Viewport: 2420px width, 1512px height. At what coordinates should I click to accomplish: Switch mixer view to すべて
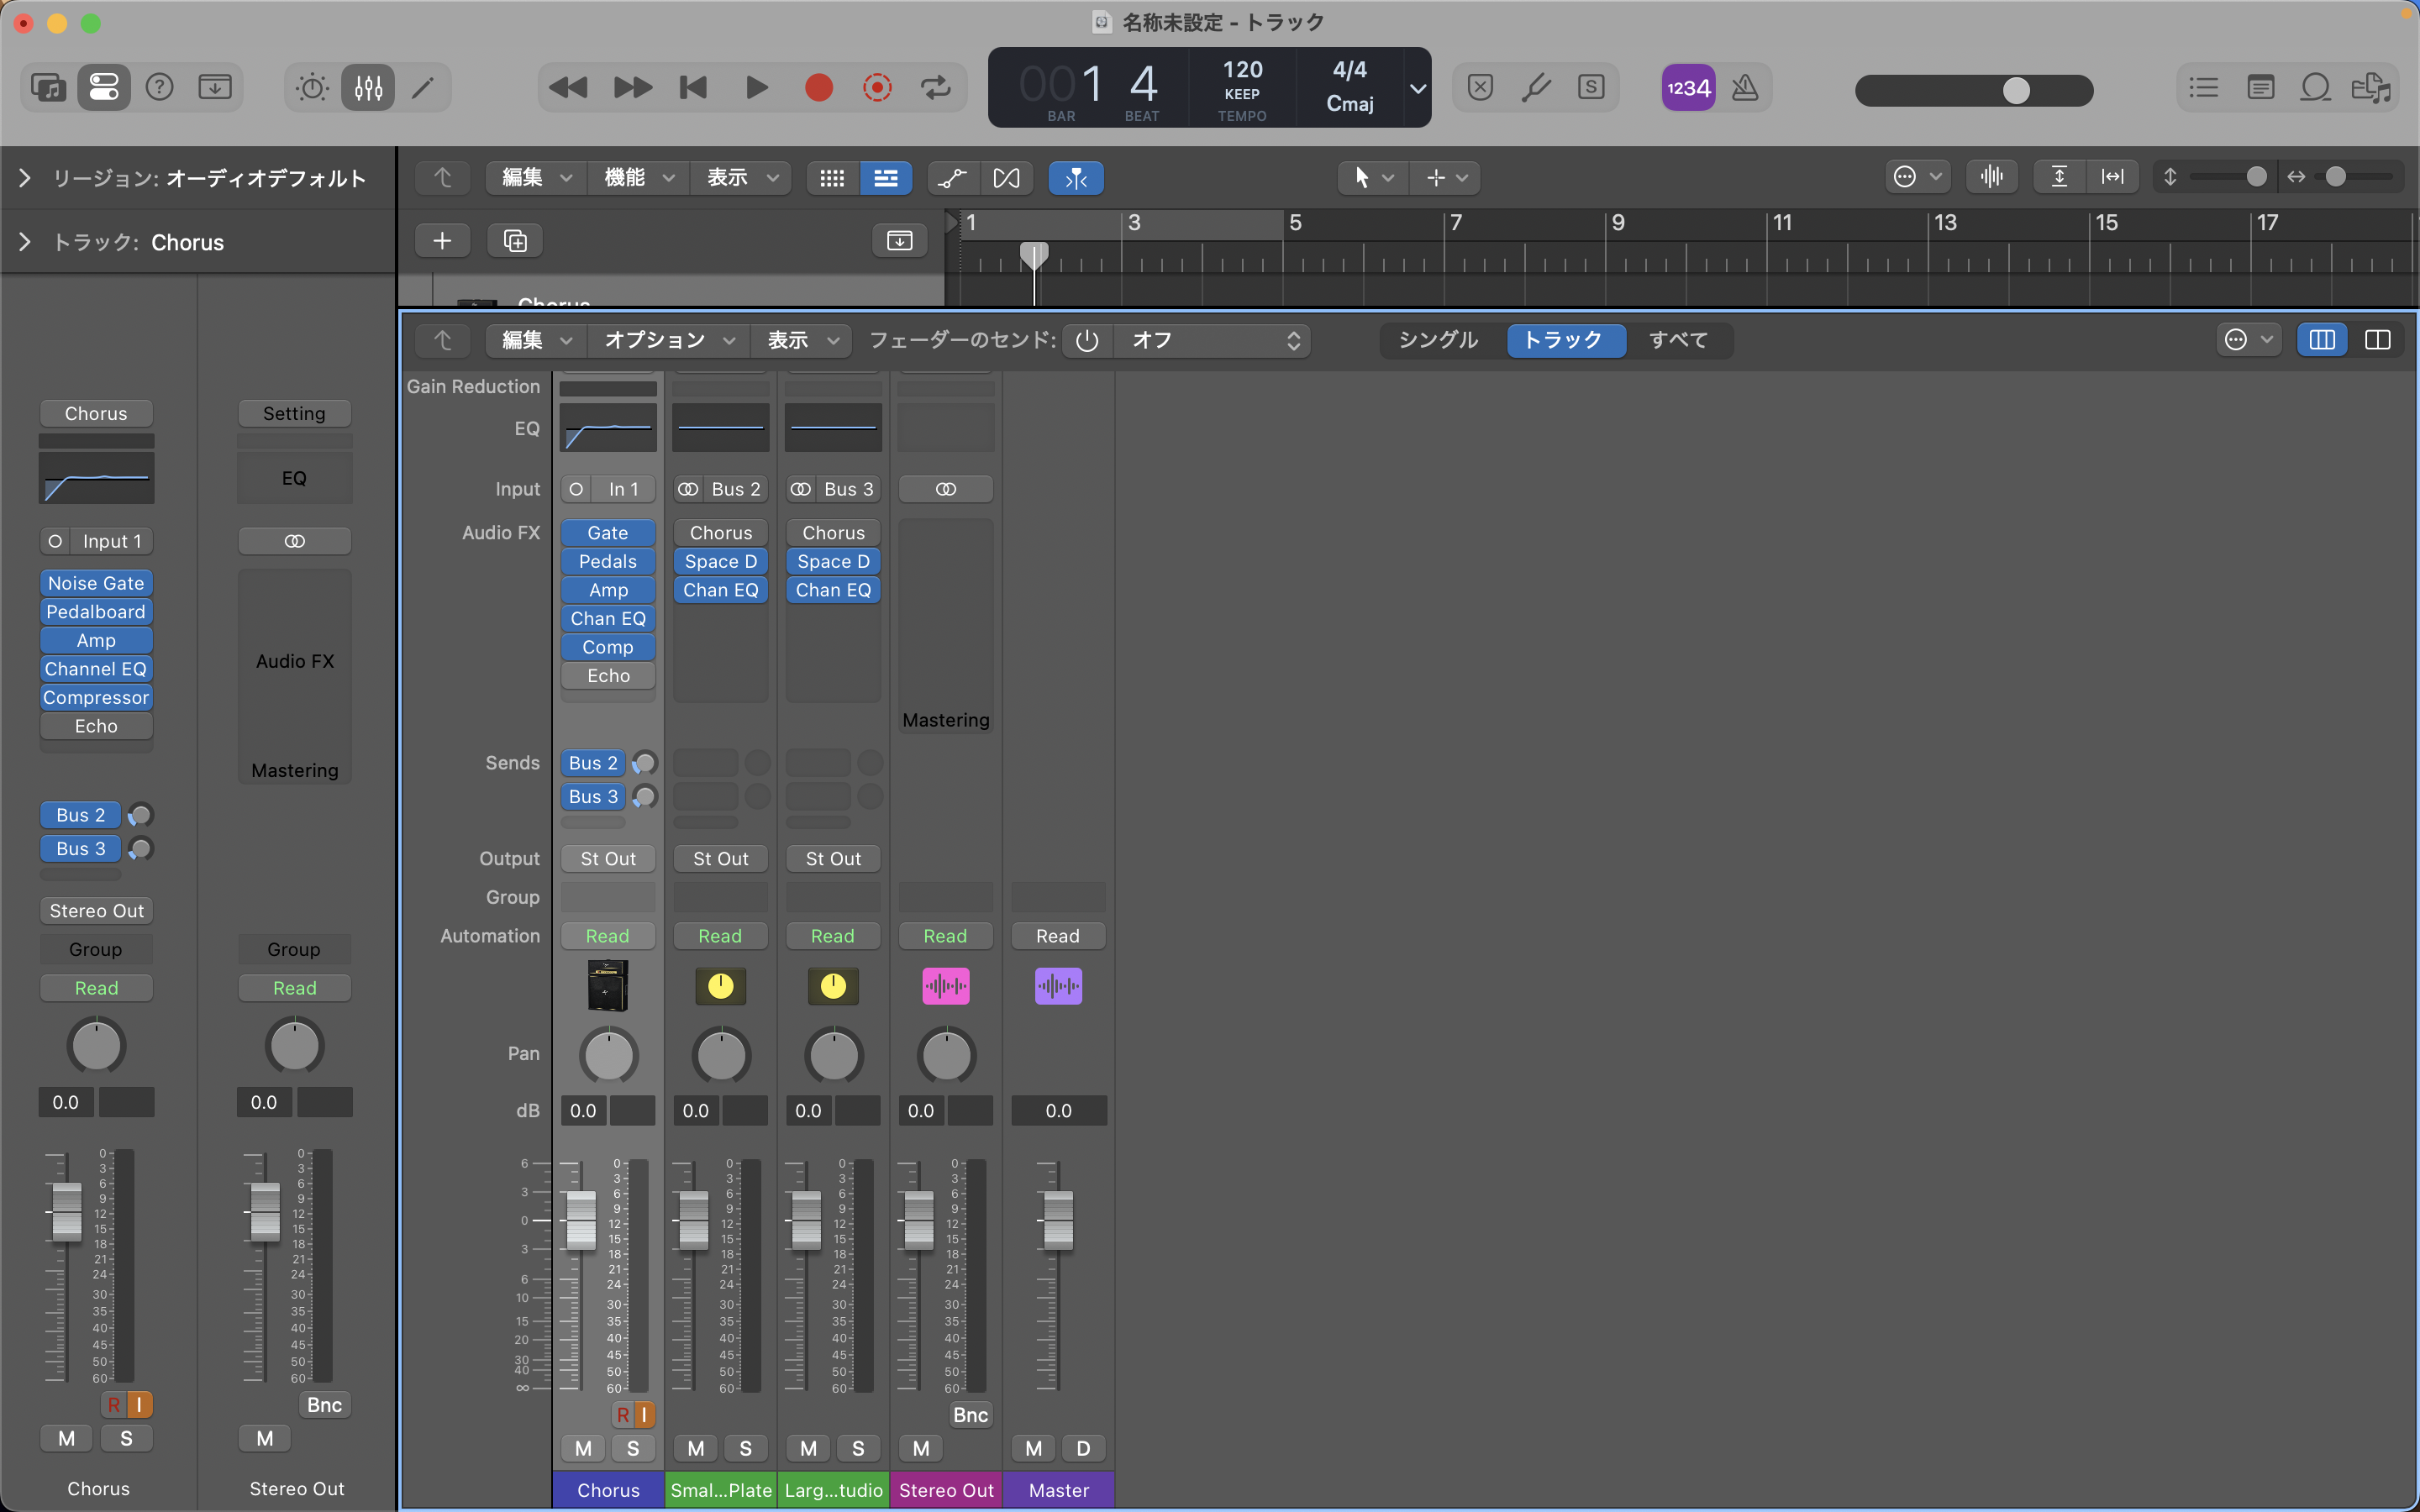[x=1678, y=340]
